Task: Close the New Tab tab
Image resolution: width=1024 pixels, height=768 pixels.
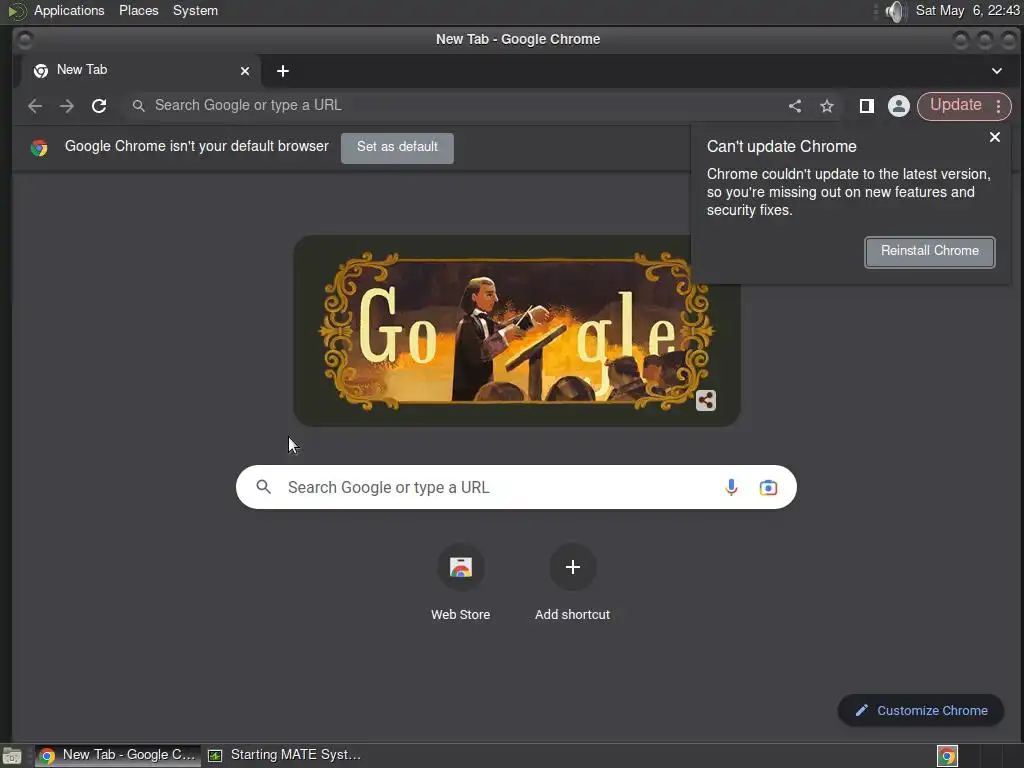Action: [x=245, y=71]
